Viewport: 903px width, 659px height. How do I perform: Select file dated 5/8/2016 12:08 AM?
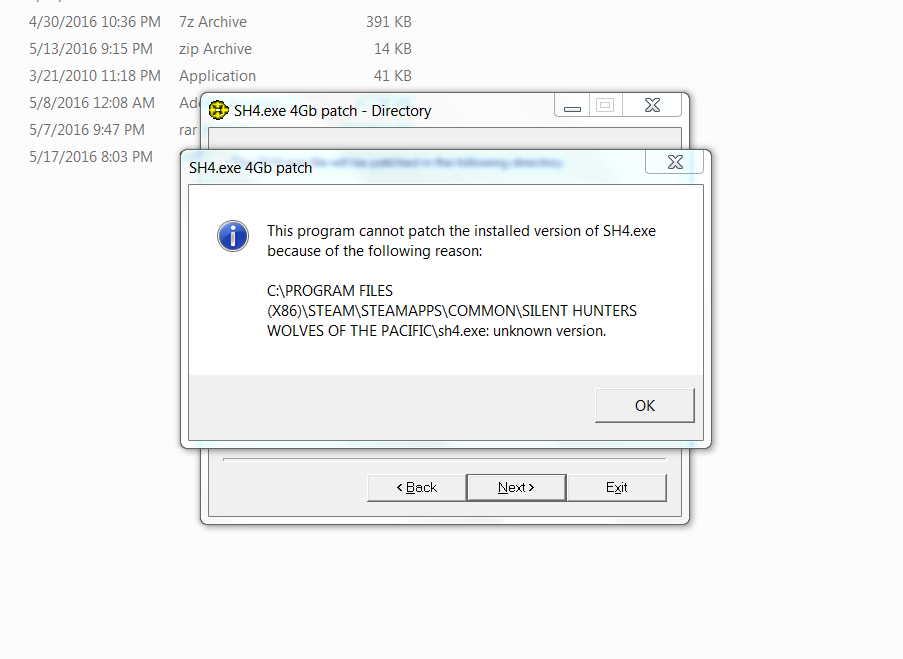point(92,103)
